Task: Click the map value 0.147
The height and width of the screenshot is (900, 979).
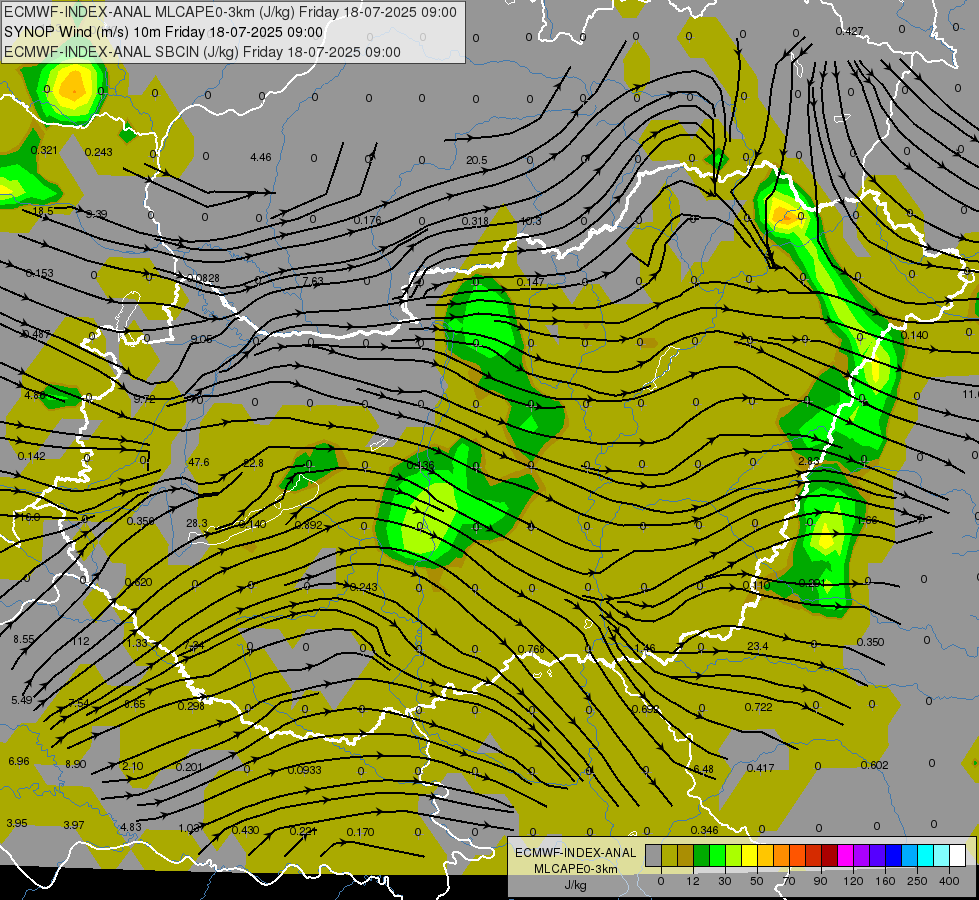Action: click(x=530, y=282)
